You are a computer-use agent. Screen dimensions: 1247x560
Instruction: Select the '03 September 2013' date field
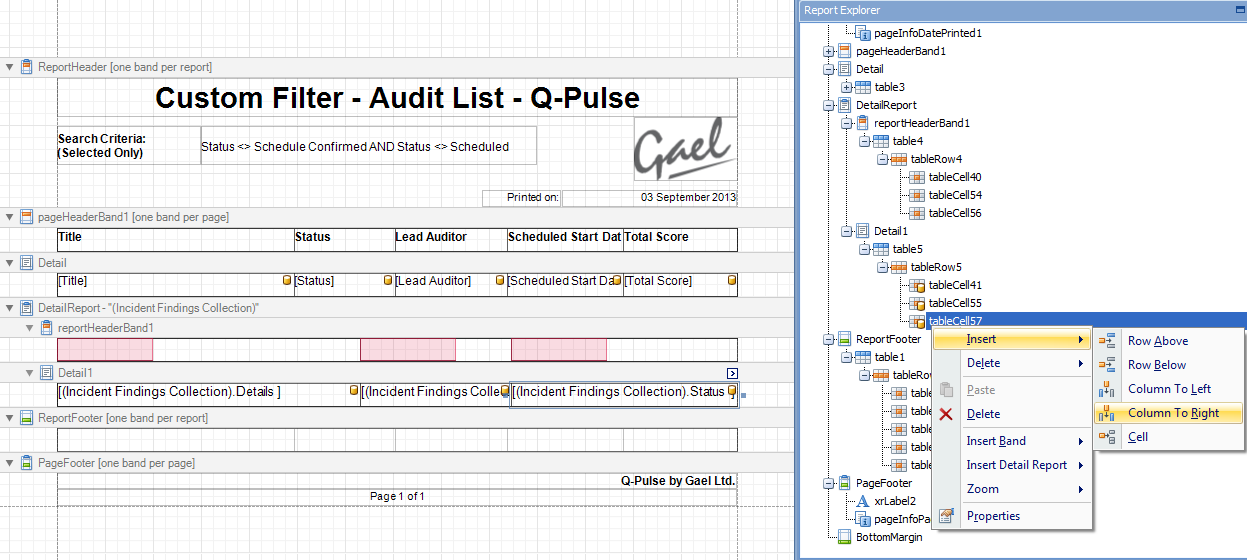coord(650,198)
